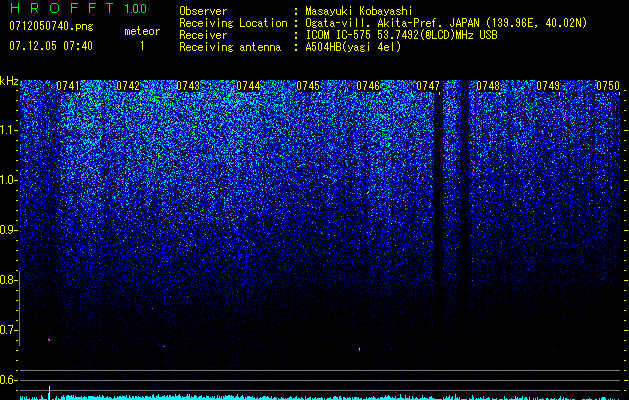Click the 0747 time marker
The width and height of the screenshot is (629, 400).
click(428, 86)
